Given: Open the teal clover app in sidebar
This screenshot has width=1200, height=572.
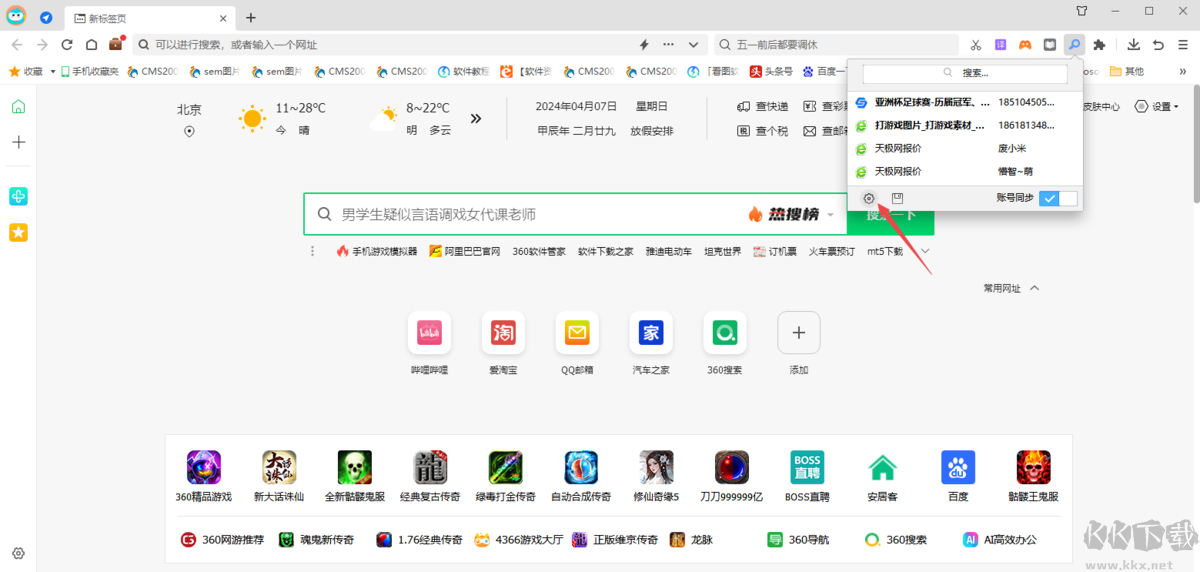Looking at the screenshot, I should click(18, 196).
